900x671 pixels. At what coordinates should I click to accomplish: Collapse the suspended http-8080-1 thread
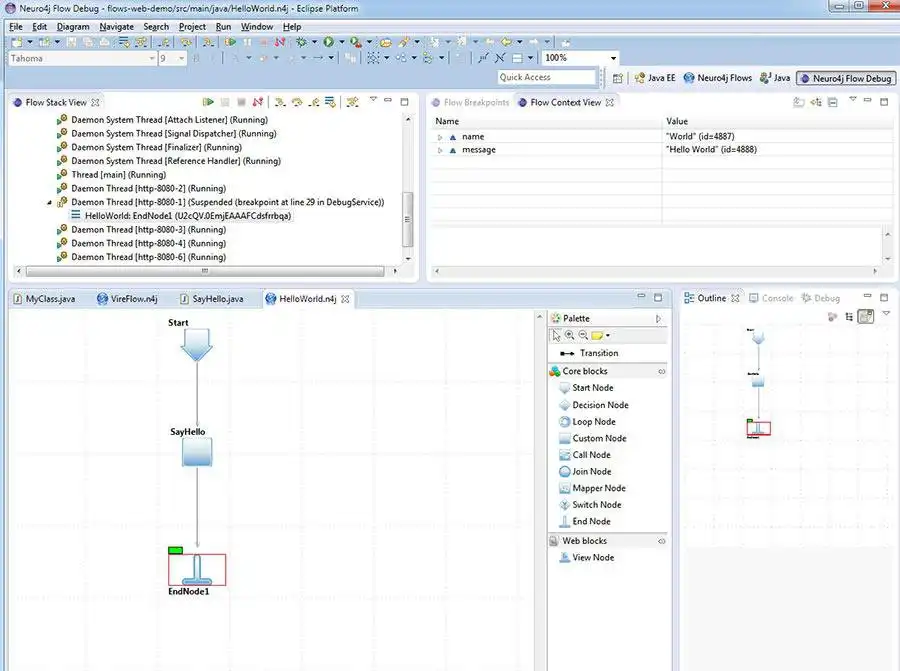point(49,202)
